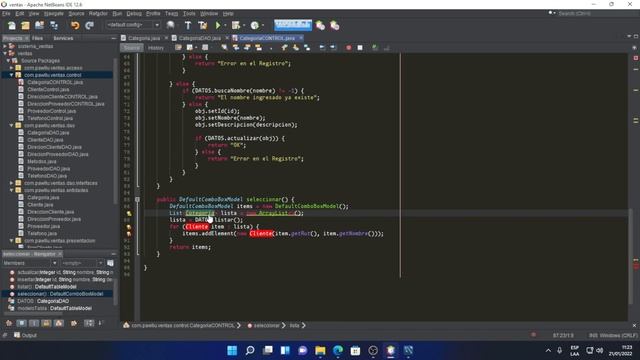Select Proveedor.java in entidades package
The width and height of the screenshot is (640, 360).
pyautogui.click(x=44, y=226)
